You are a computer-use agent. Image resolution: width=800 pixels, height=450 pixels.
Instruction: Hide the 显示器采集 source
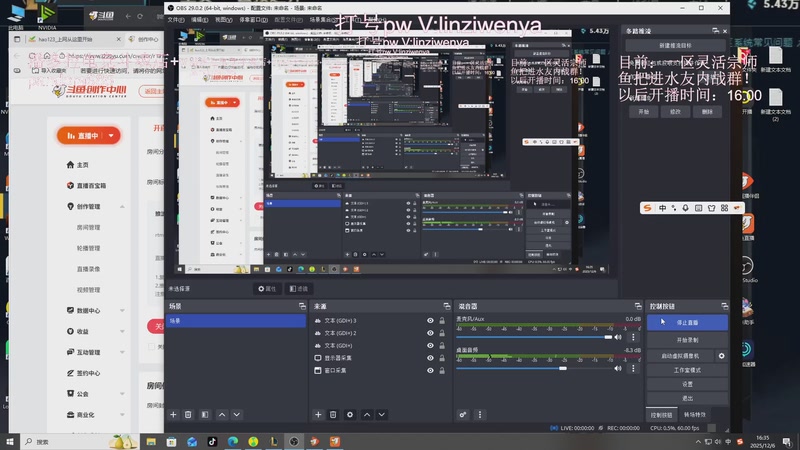430,358
